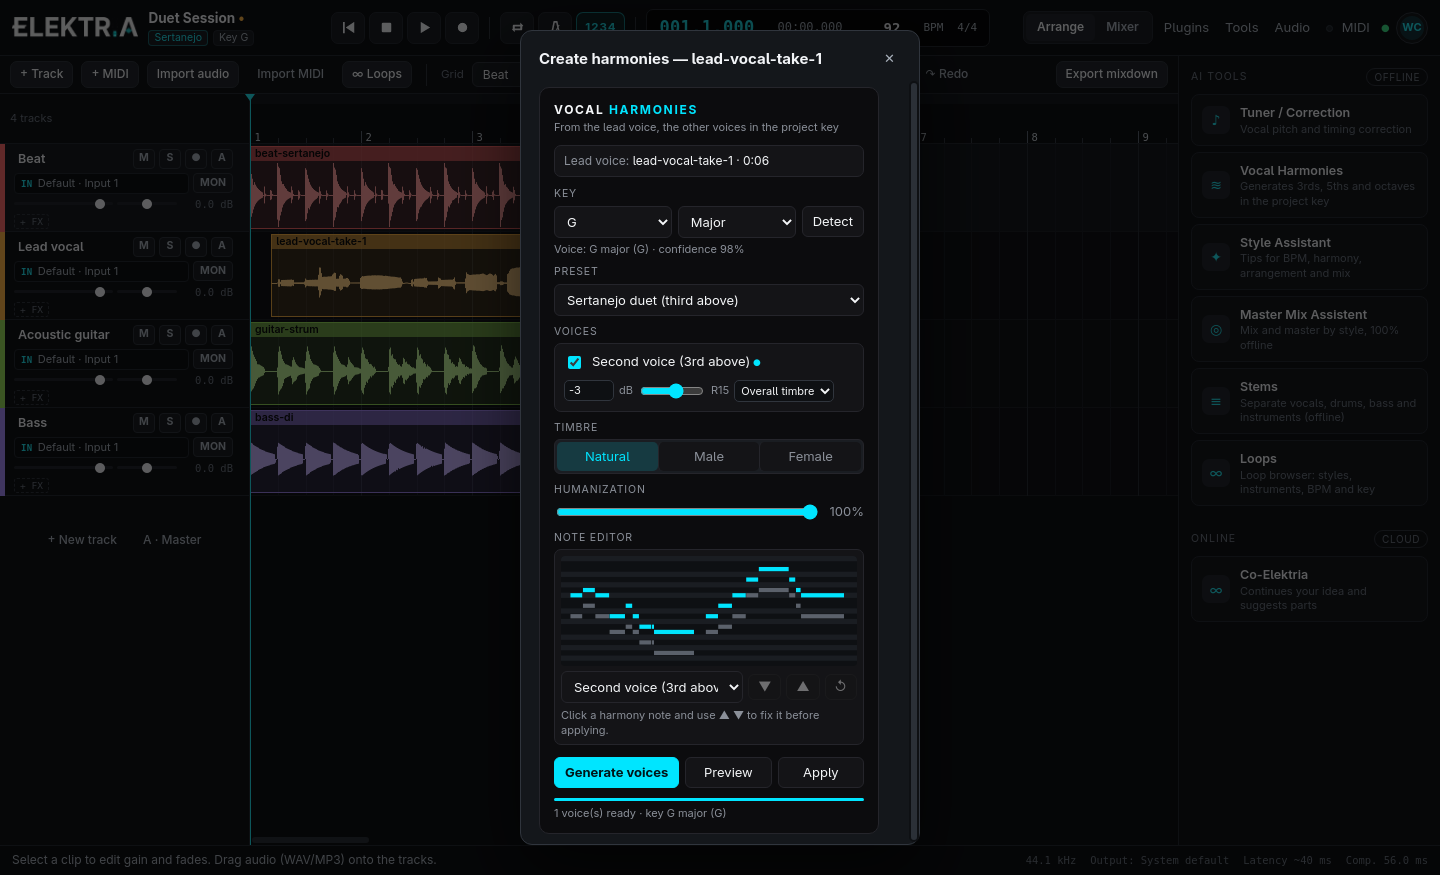Reset harmony note with undo icon
The height and width of the screenshot is (875, 1440).
(x=841, y=687)
